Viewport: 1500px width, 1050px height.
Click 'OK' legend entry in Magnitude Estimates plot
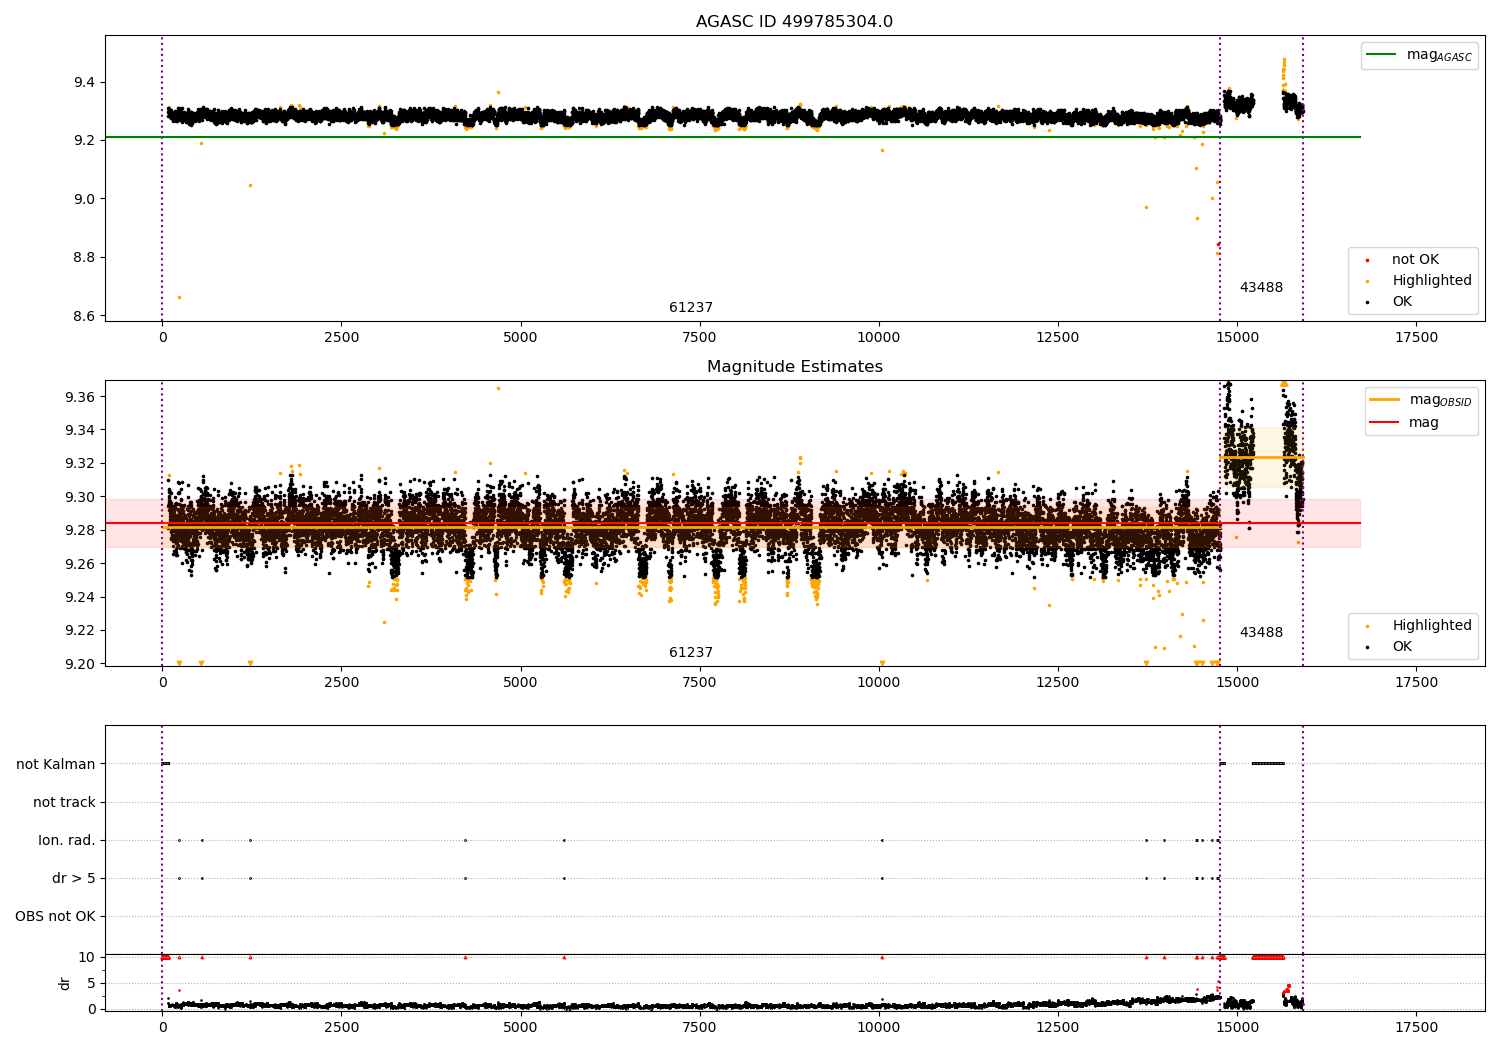tap(1391, 647)
